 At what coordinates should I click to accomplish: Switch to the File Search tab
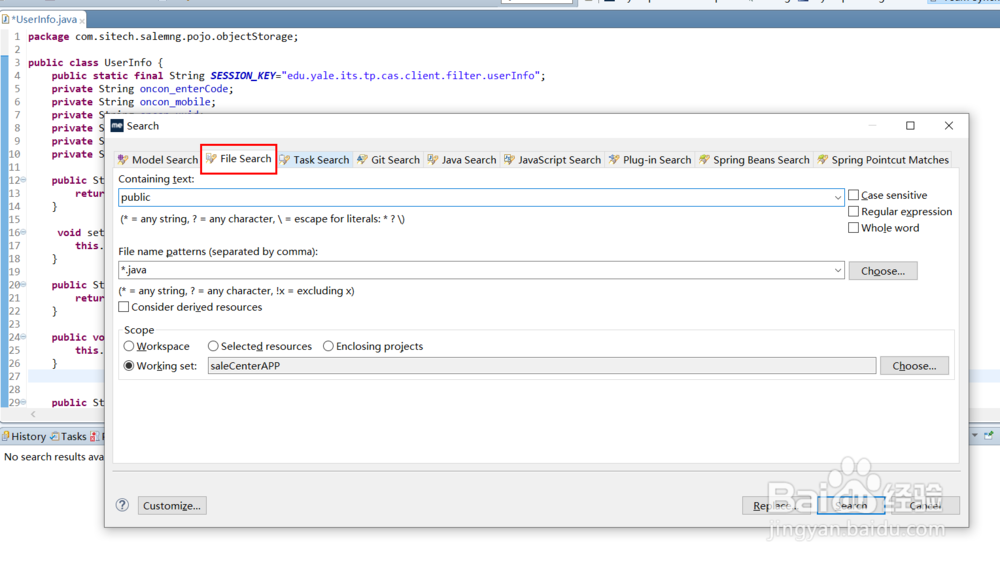coord(239,159)
